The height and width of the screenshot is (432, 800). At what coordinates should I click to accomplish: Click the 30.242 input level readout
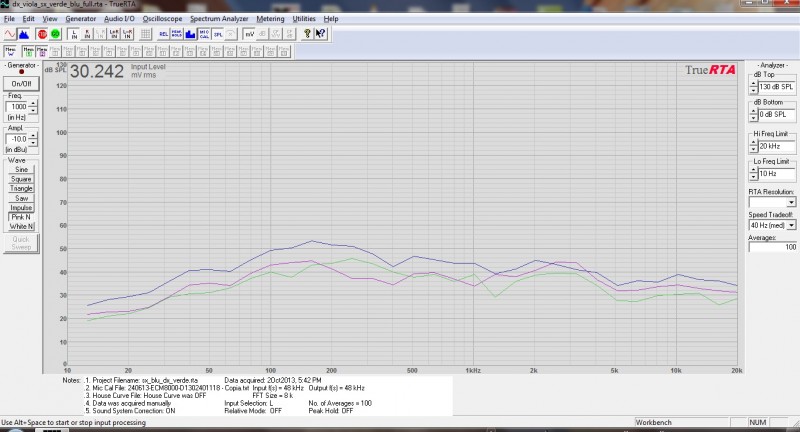point(96,71)
